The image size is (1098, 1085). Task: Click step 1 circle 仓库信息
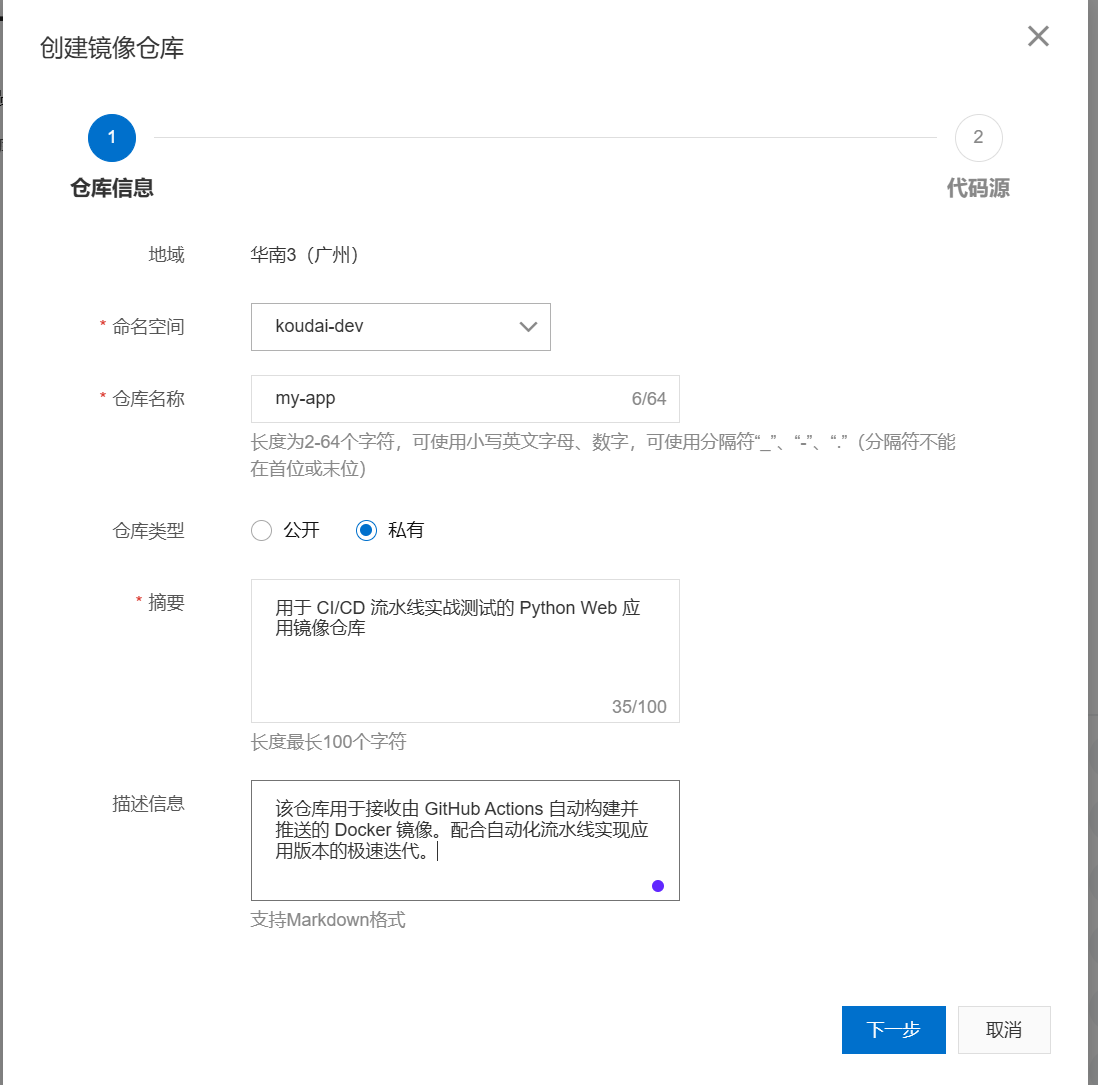click(x=112, y=137)
